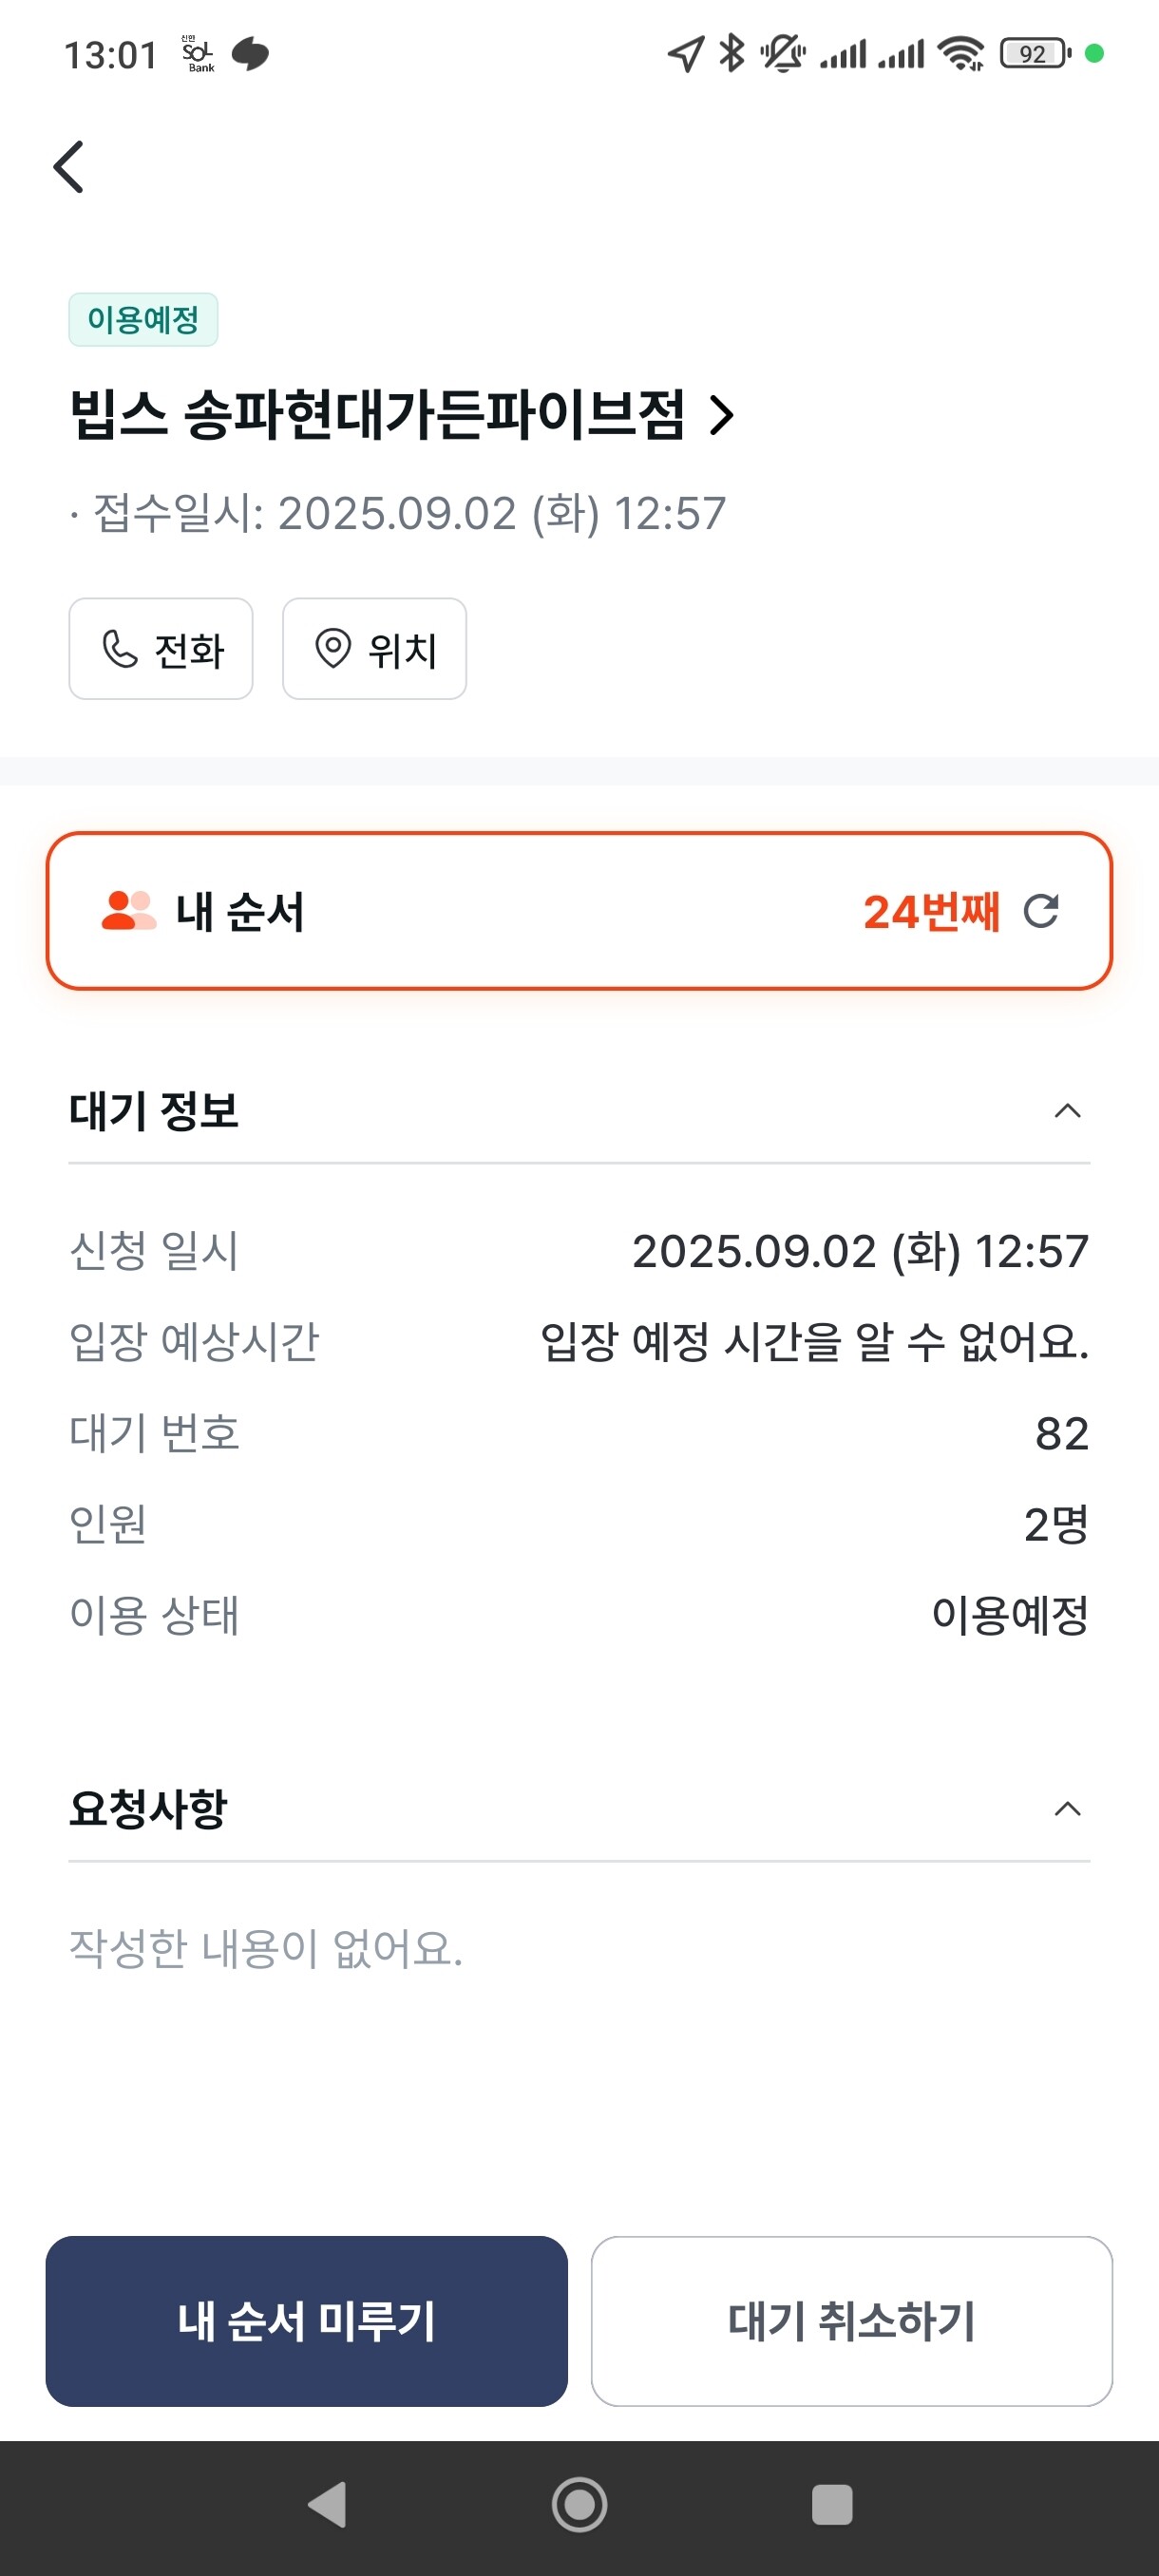
Task: Tap the 24번째 queue position text
Action: pos(930,912)
